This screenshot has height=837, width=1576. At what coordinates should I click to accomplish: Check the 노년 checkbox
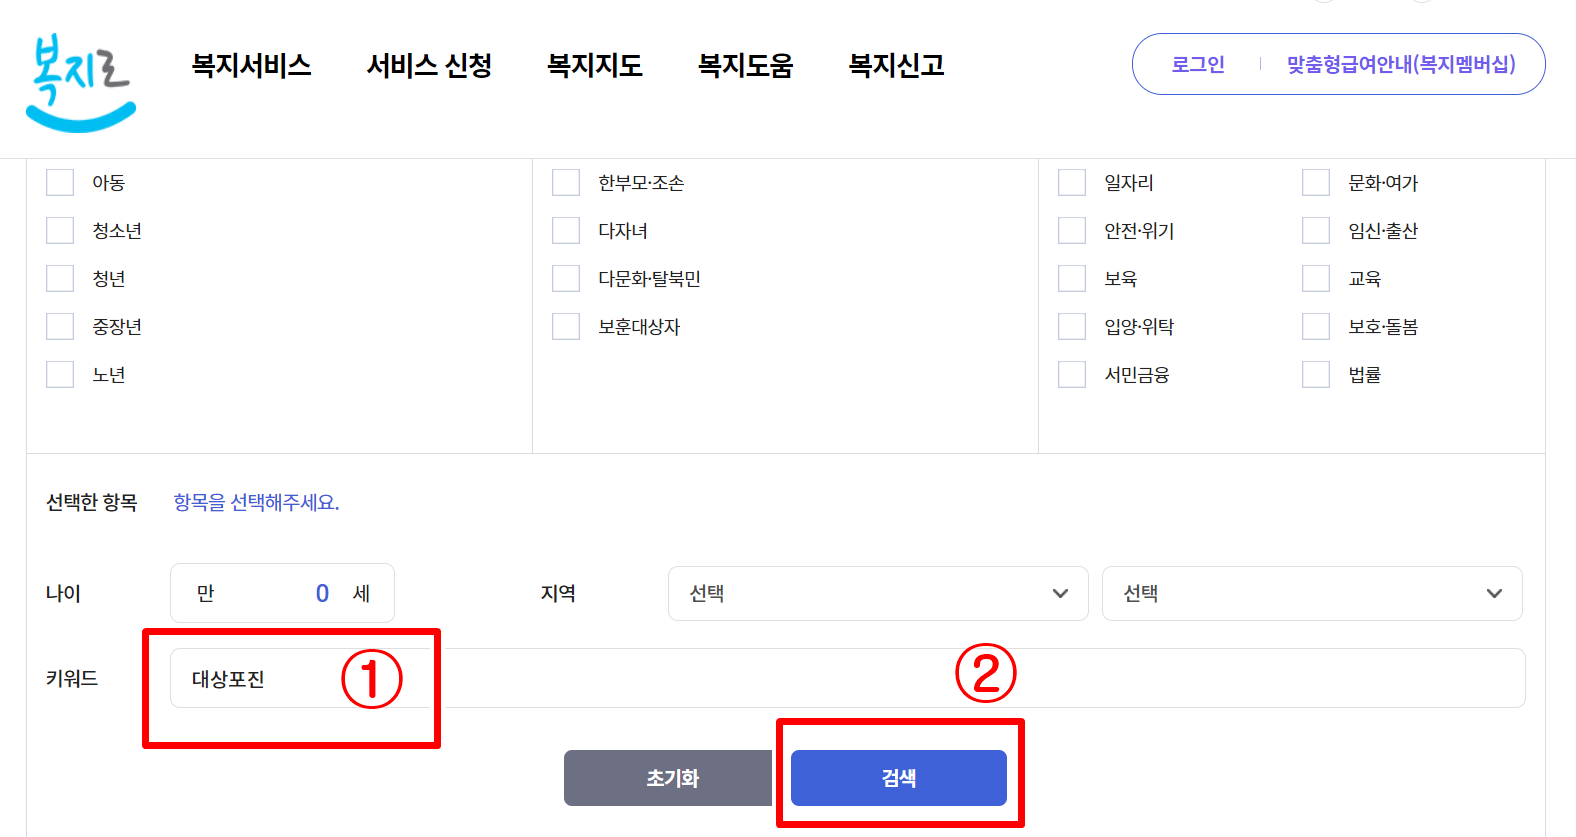(x=59, y=373)
